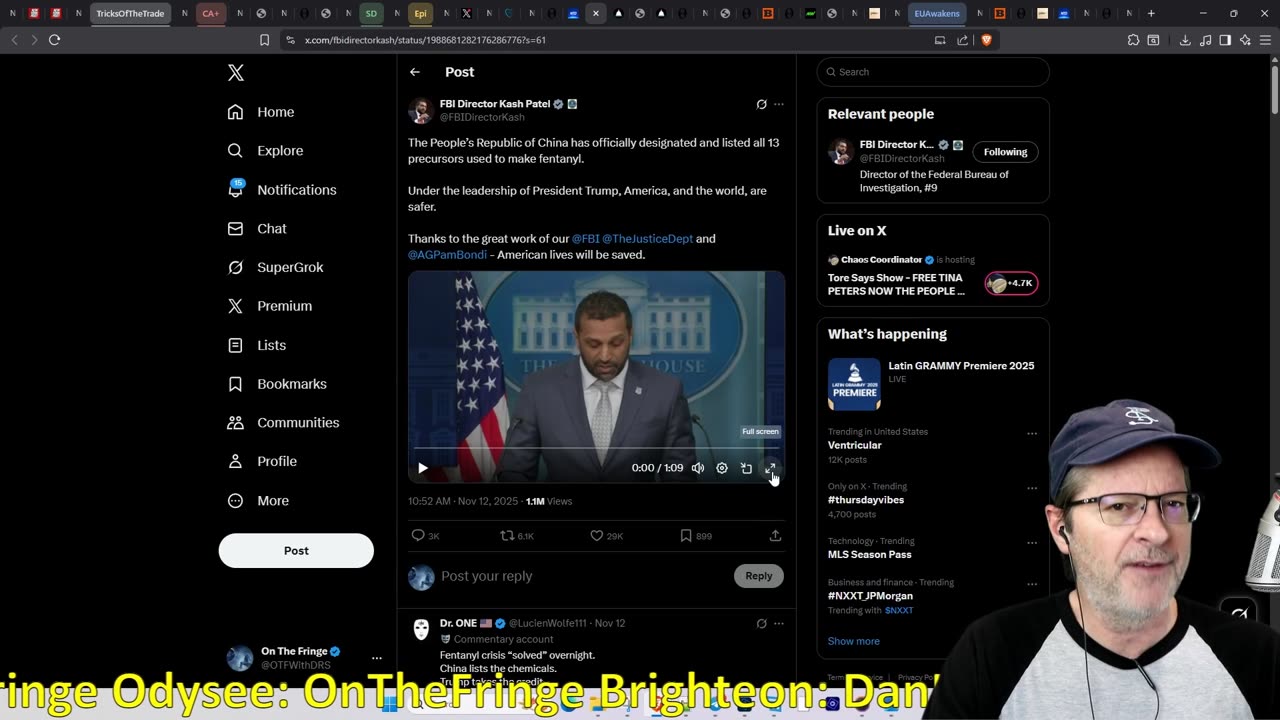1280x720 pixels.
Task: Toggle picture-in-picture on video
Action: click(x=746, y=468)
